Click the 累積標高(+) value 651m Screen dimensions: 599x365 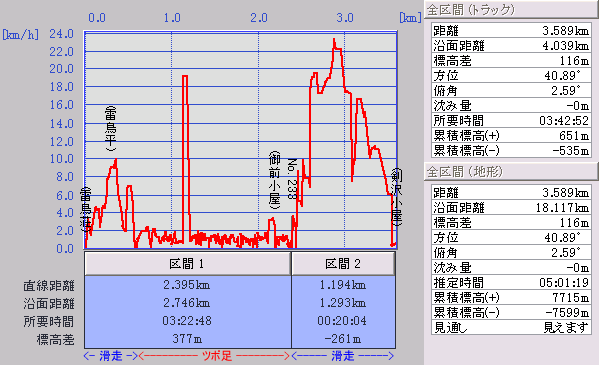pyautogui.click(x=574, y=136)
